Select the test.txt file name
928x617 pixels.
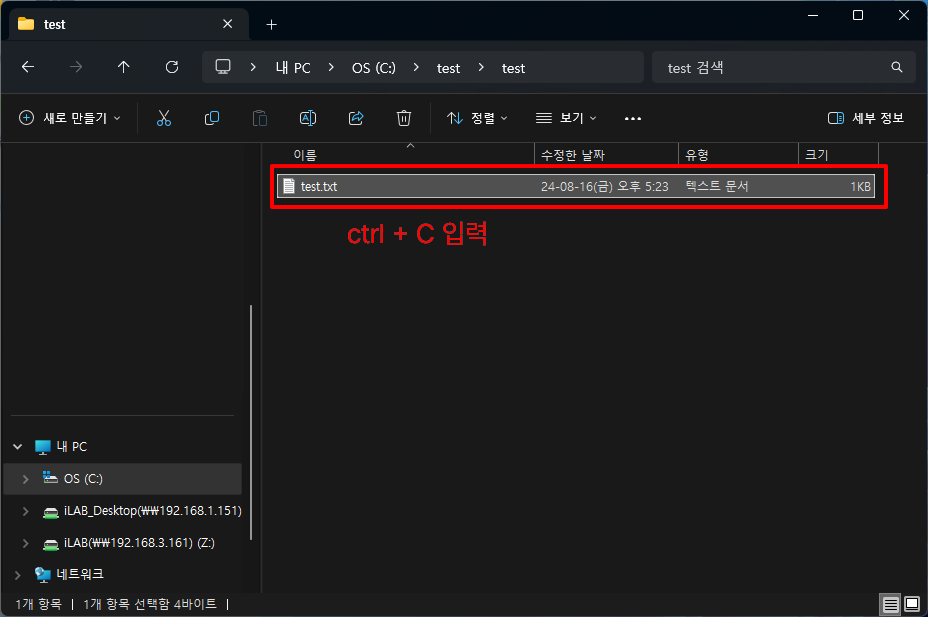(x=319, y=186)
